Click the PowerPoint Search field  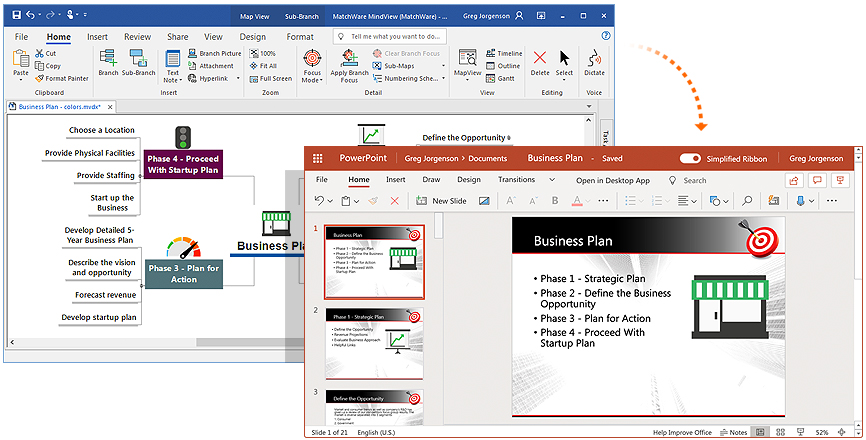click(688, 180)
